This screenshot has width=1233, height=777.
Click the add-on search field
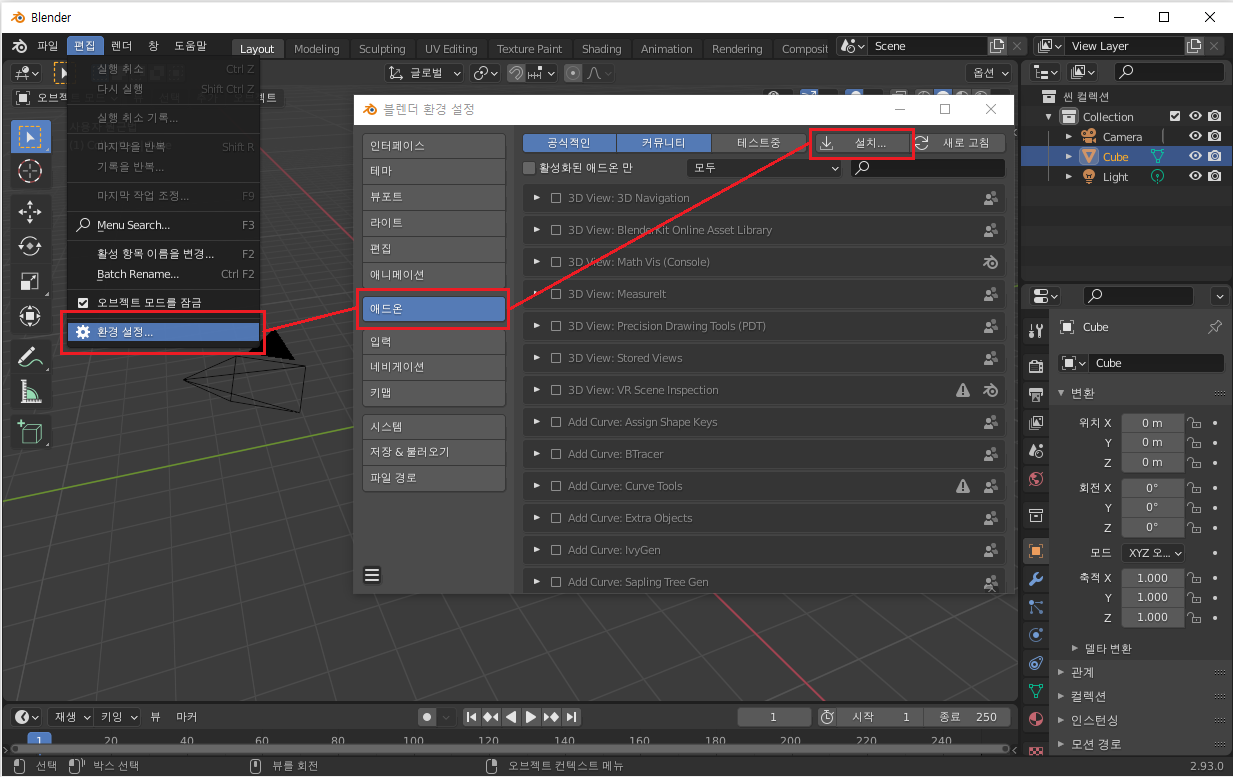pos(928,168)
